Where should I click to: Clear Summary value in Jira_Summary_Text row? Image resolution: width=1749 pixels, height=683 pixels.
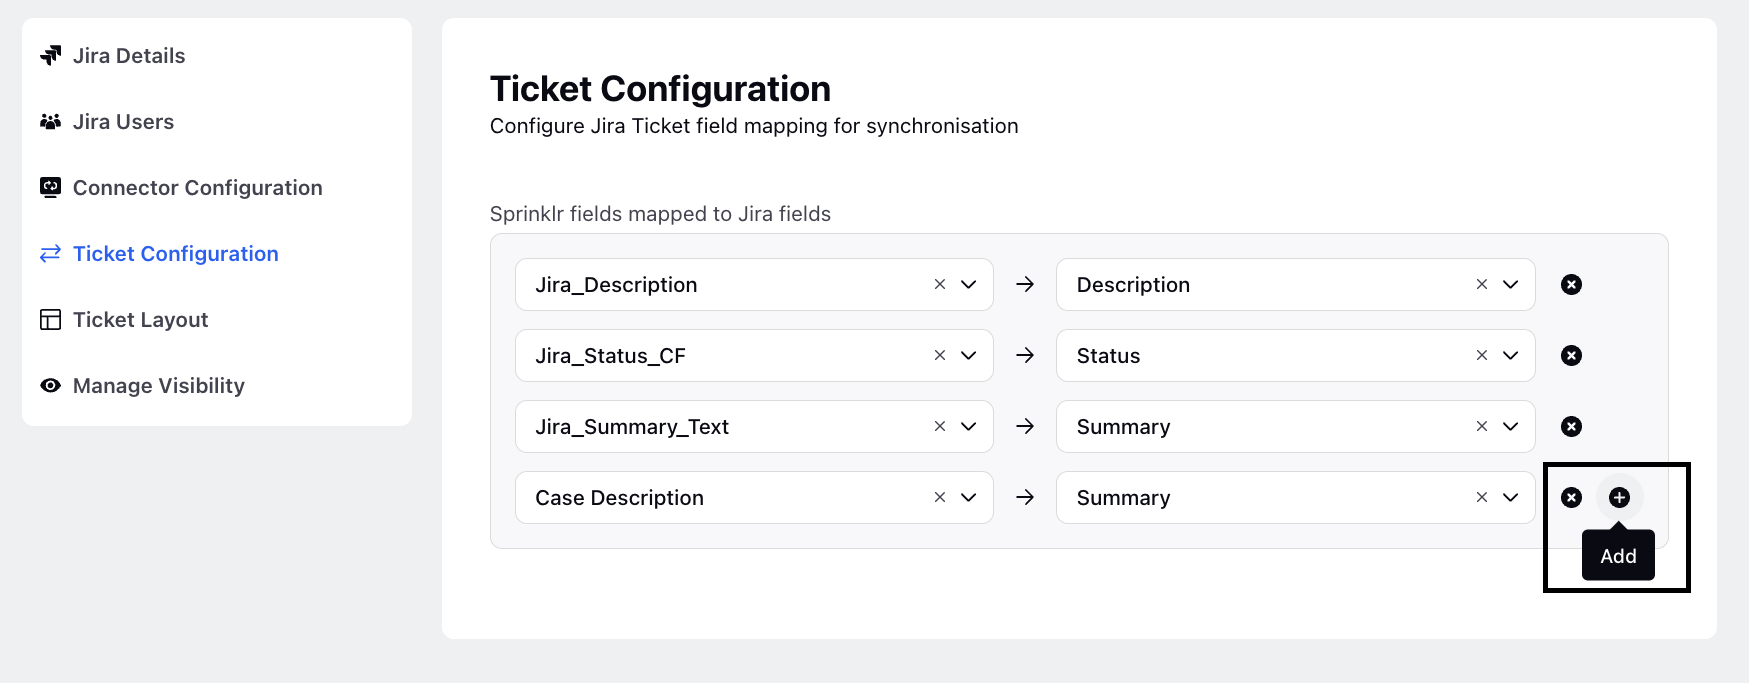1482,427
